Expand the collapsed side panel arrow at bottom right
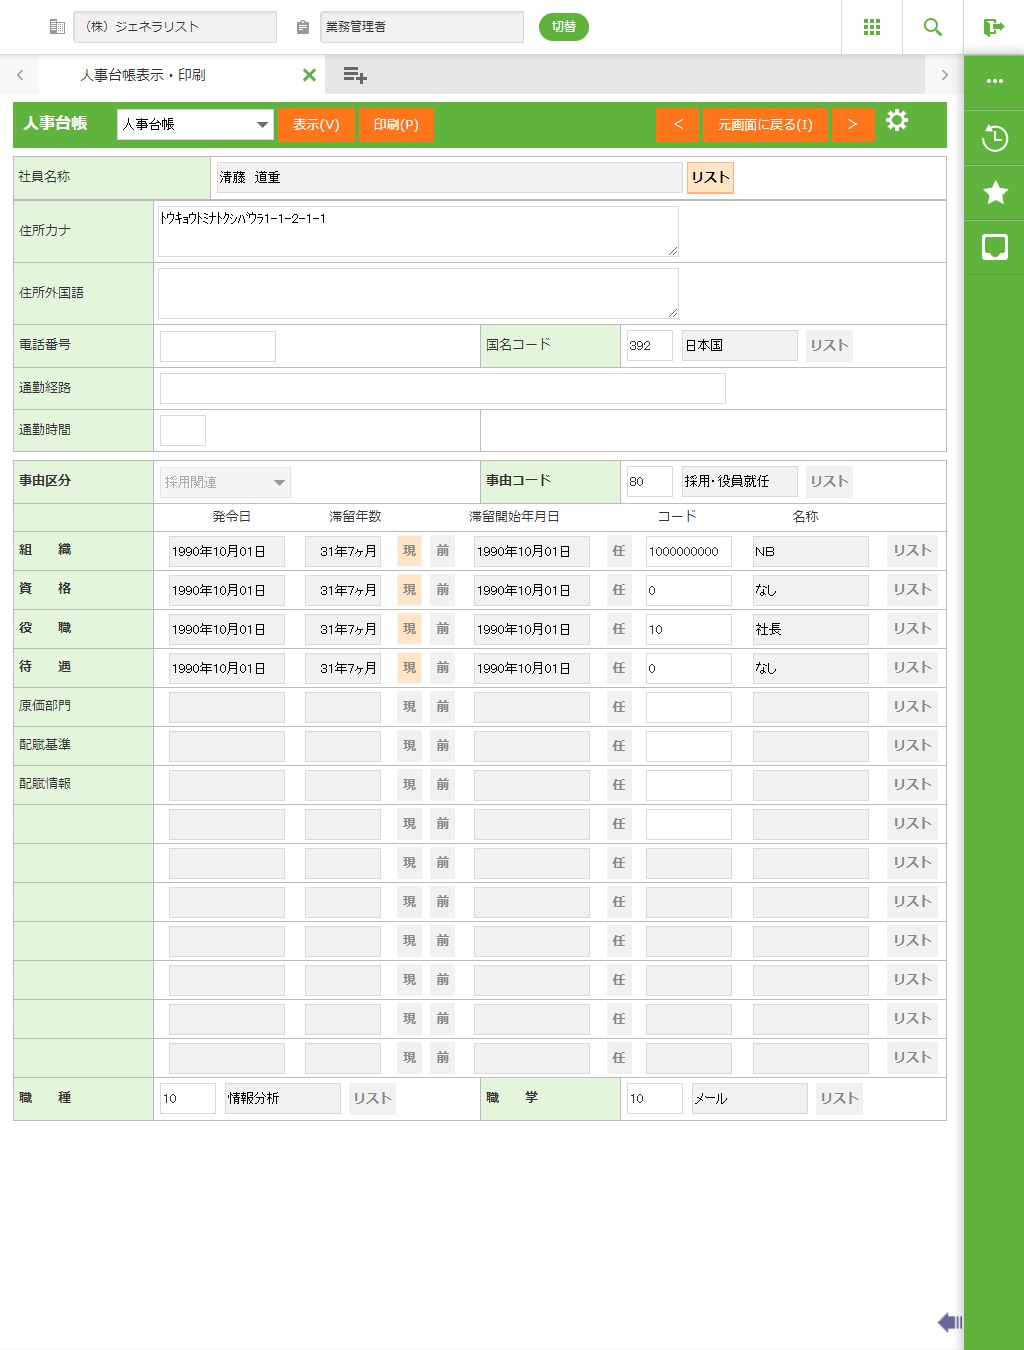Viewport: 1024px width, 1350px height. [949, 1322]
